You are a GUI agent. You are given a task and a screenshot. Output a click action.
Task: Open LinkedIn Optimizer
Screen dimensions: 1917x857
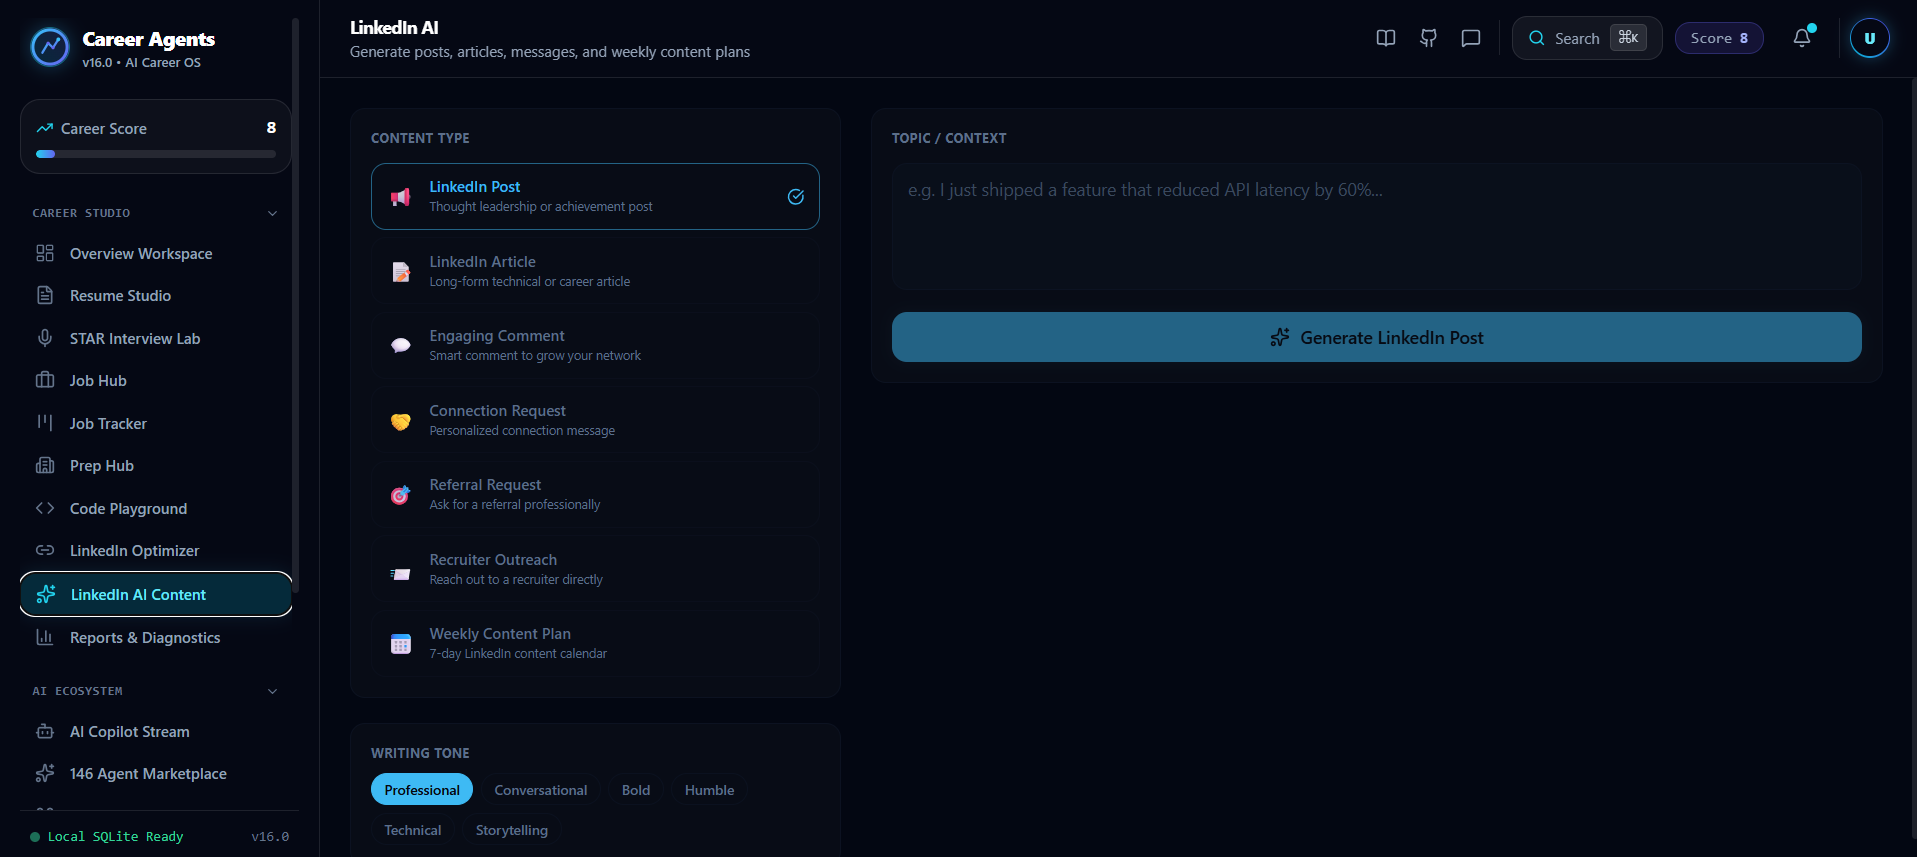(156, 550)
